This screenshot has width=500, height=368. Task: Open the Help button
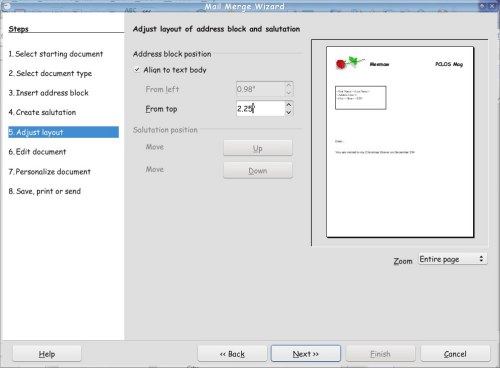click(47, 354)
